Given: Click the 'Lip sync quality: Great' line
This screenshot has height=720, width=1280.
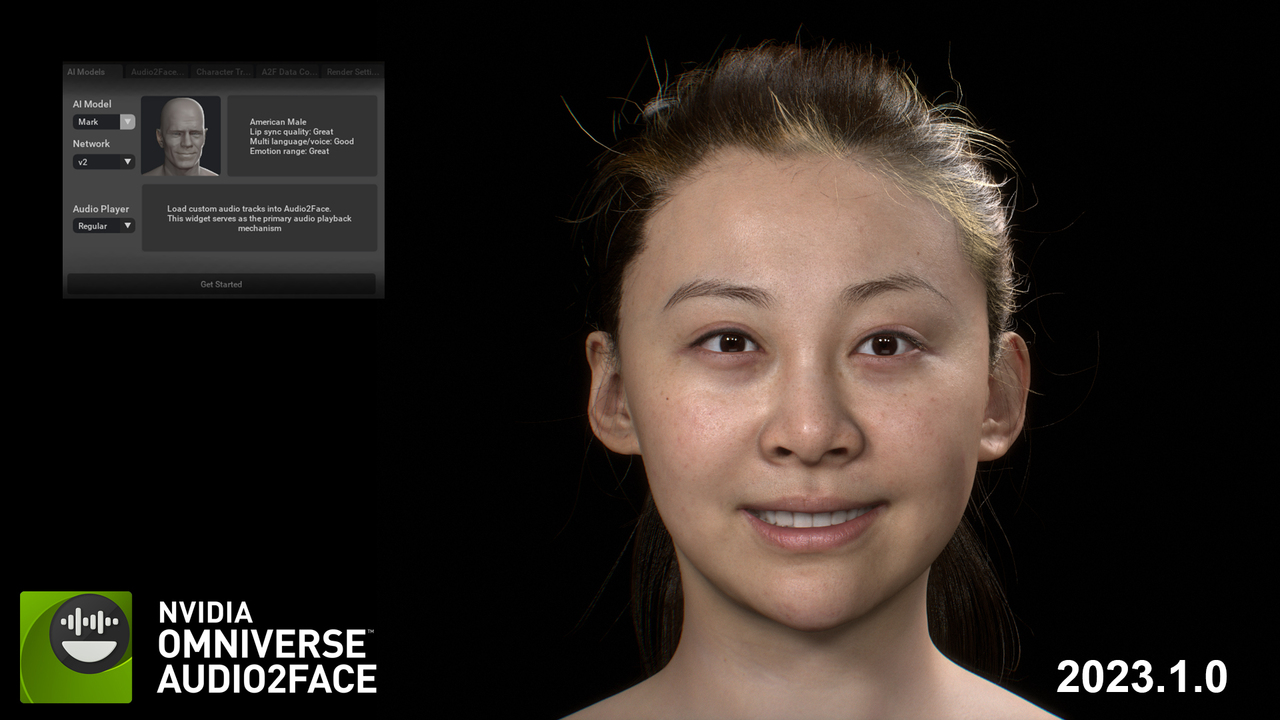Looking at the screenshot, I should [291, 132].
